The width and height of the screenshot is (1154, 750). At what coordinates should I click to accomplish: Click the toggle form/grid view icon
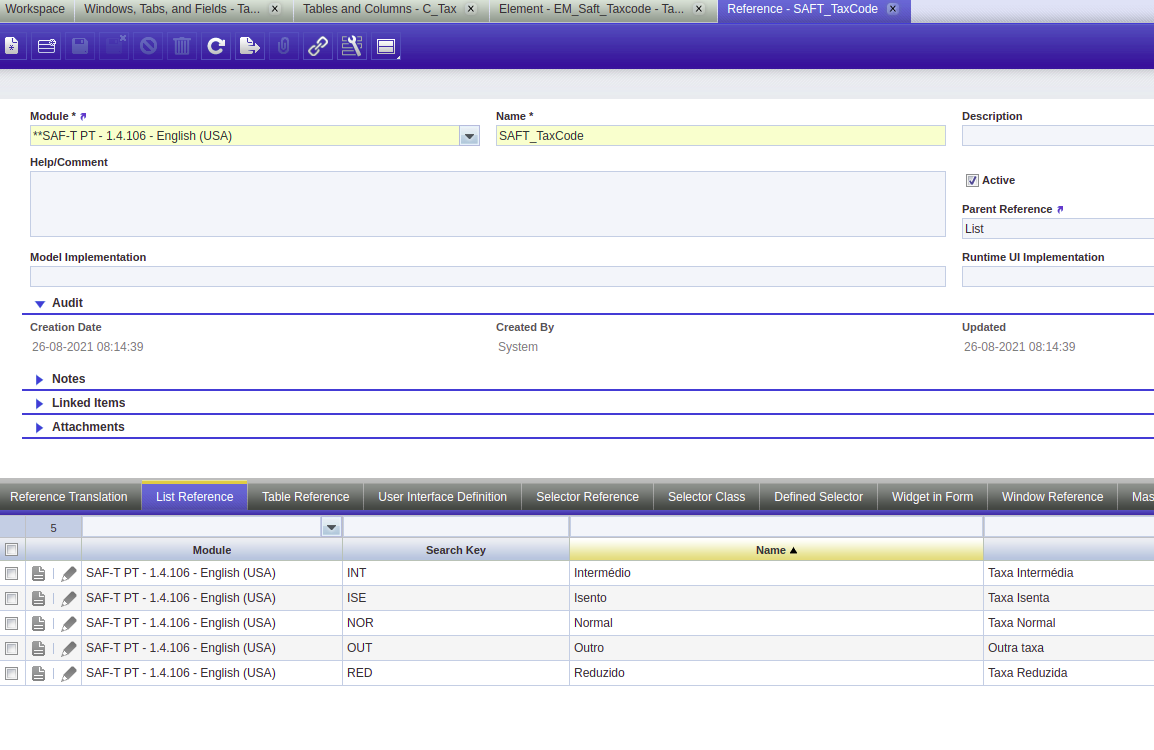click(x=386, y=46)
